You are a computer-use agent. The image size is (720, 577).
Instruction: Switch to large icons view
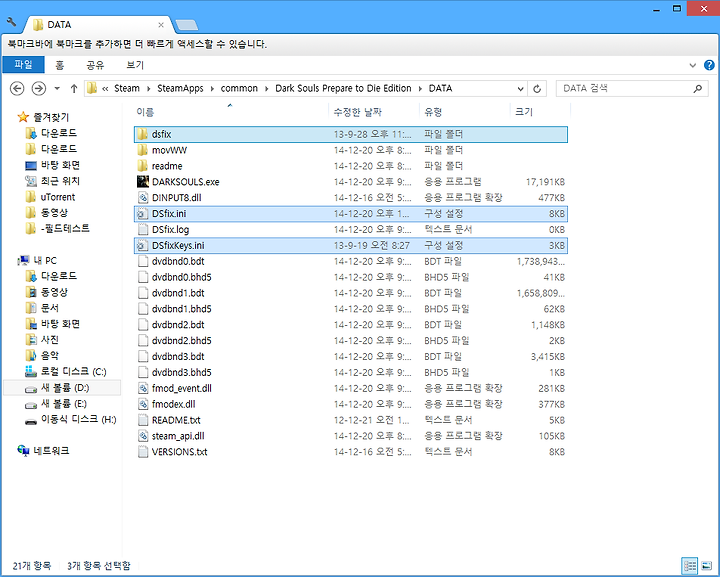[706, 566]
